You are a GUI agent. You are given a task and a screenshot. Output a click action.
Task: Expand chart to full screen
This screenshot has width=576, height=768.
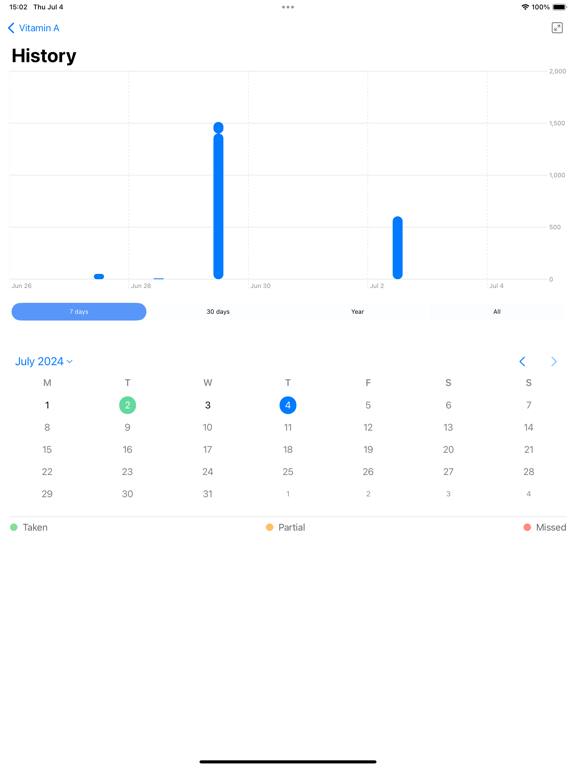[557, 28]
